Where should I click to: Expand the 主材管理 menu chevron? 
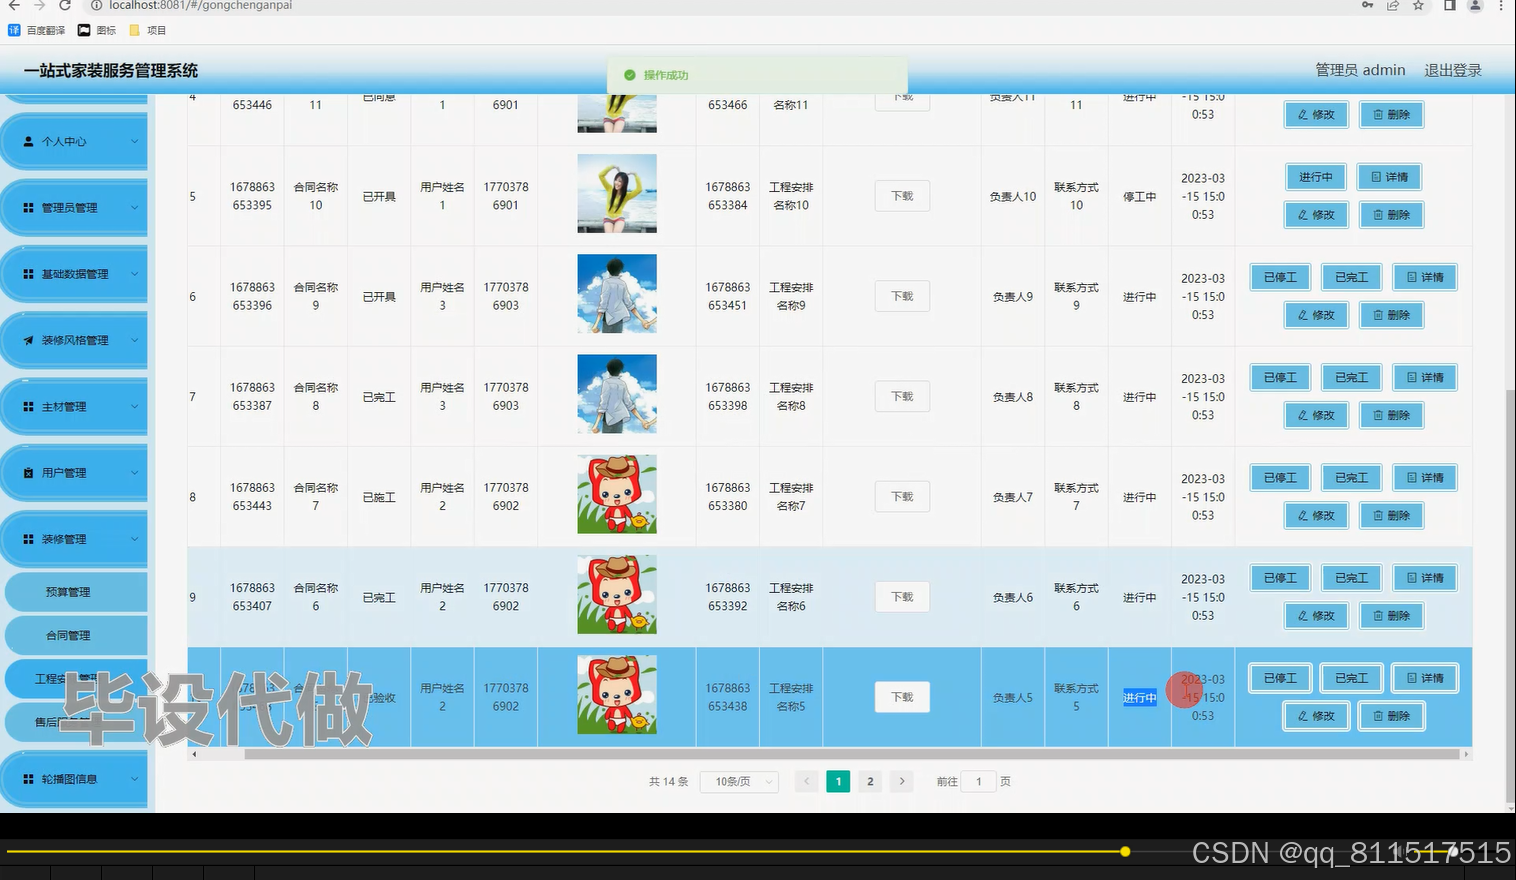click(135, 407)
